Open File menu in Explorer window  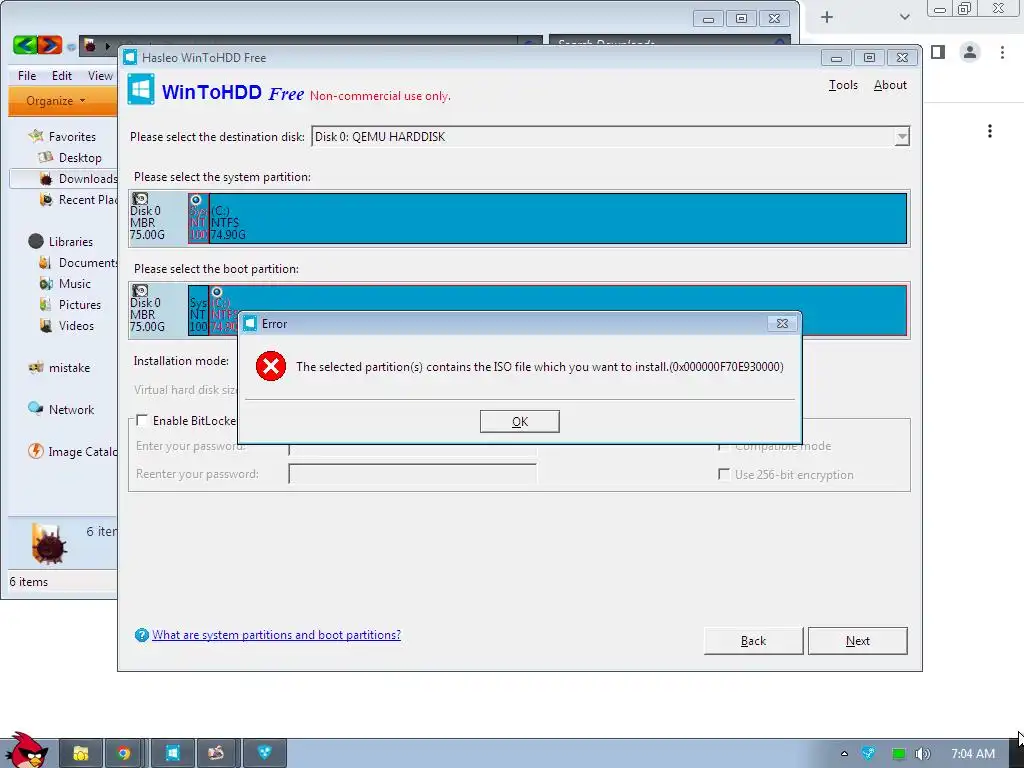coord(27,76)
